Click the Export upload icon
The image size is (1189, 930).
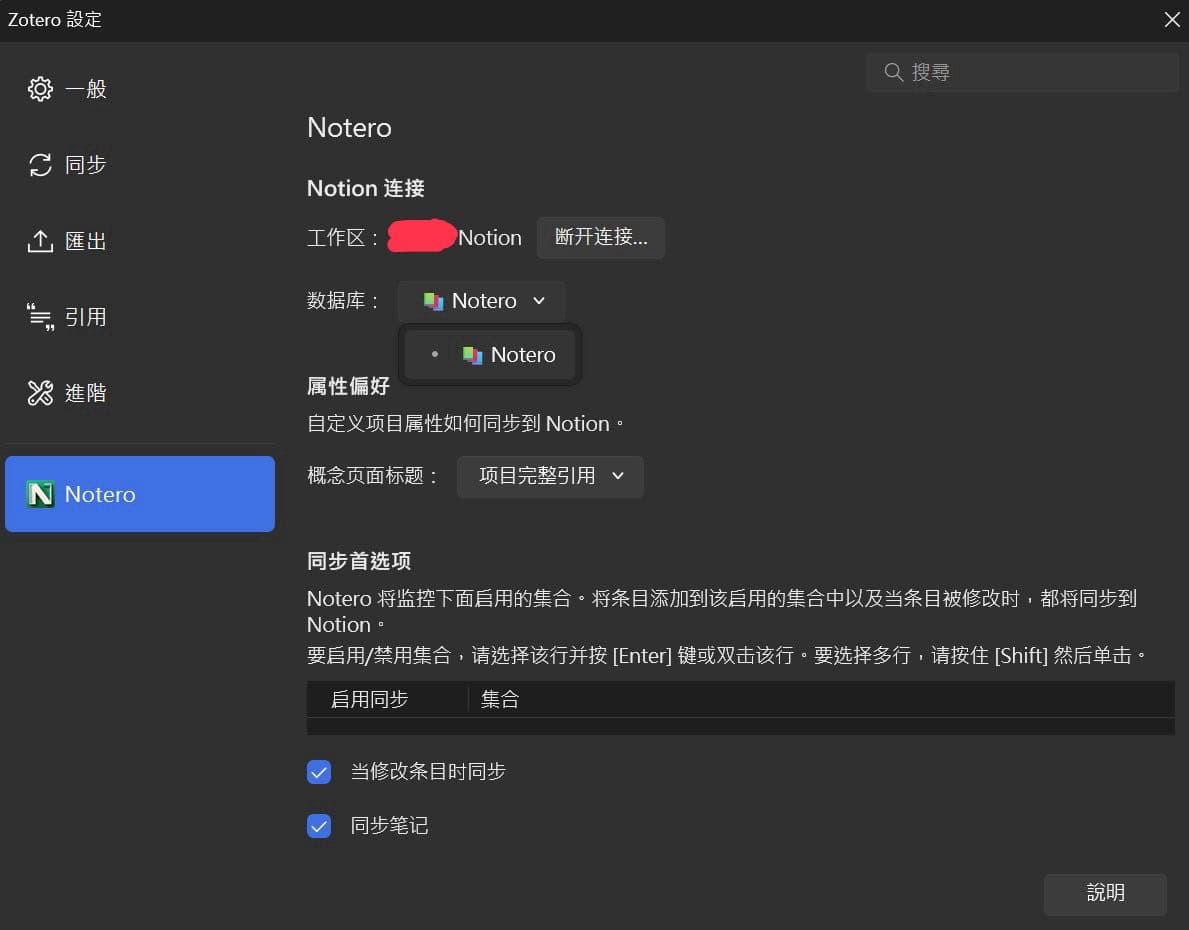[x=40, y=241]
